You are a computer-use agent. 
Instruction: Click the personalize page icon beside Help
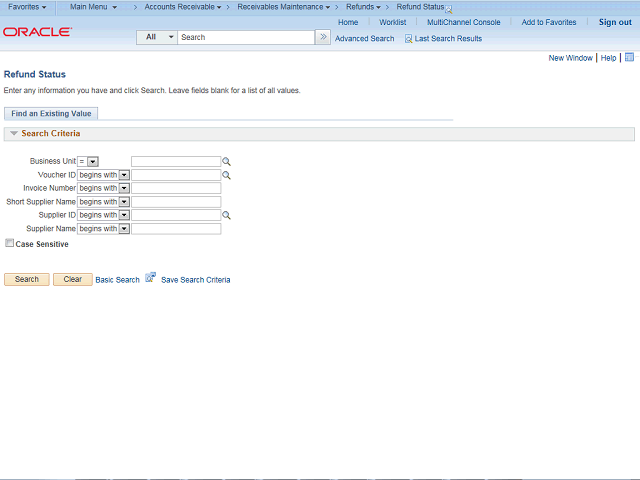[x=629, y=57]
